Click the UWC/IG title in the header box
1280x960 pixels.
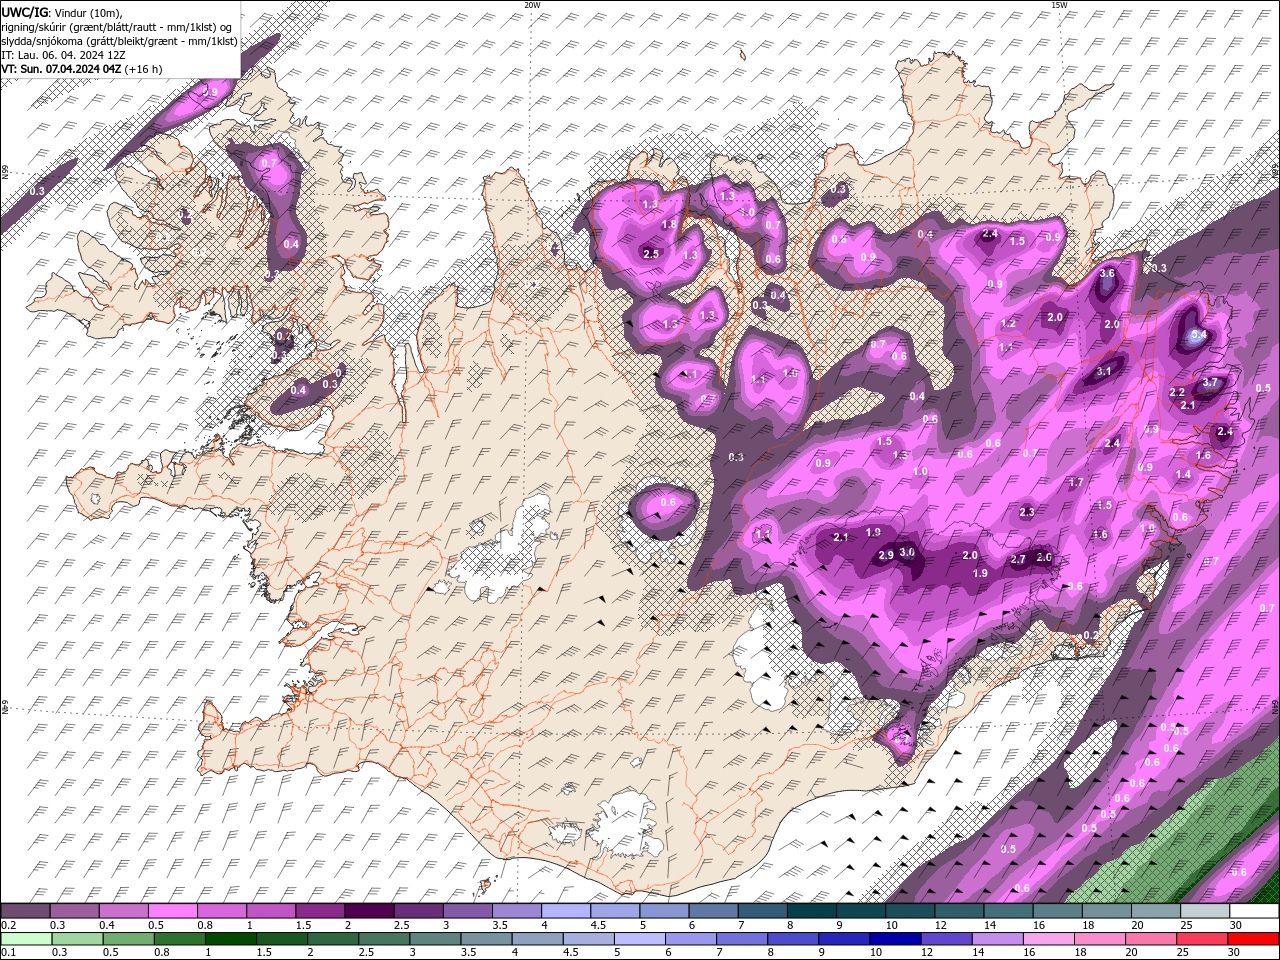tap(24, 11)
